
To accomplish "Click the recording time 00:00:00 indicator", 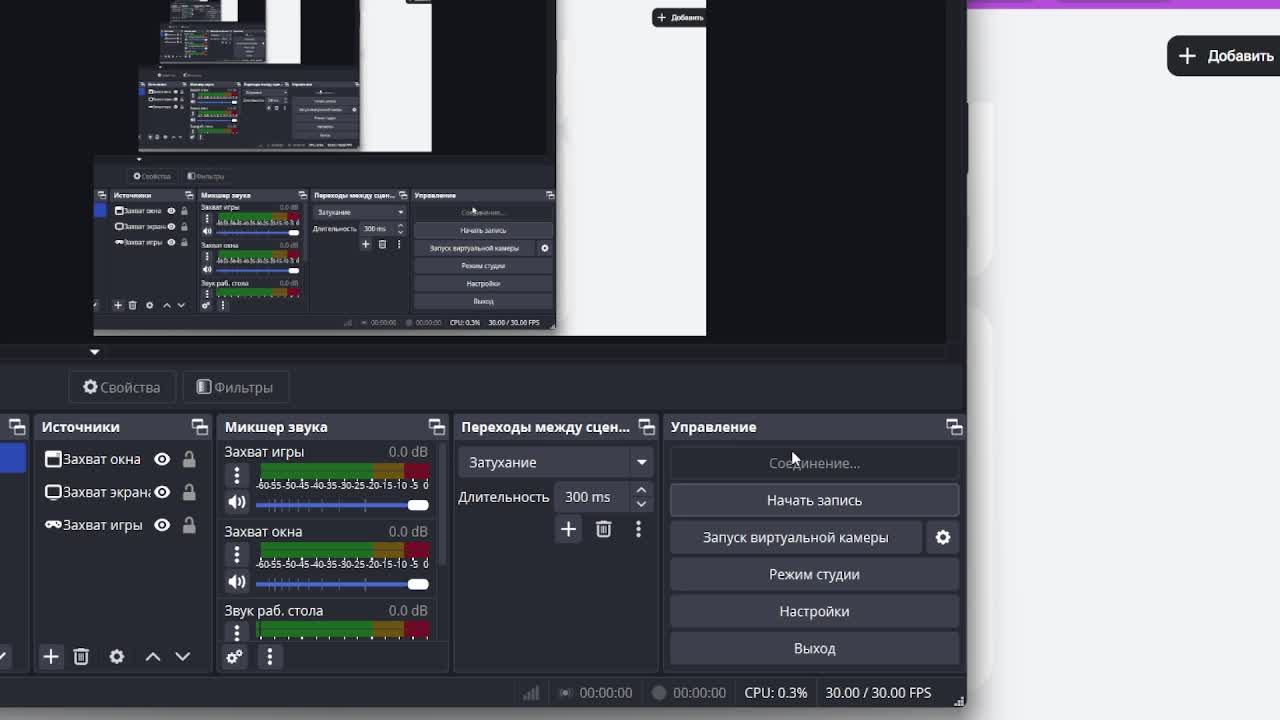I will click(x=689, y=692).
